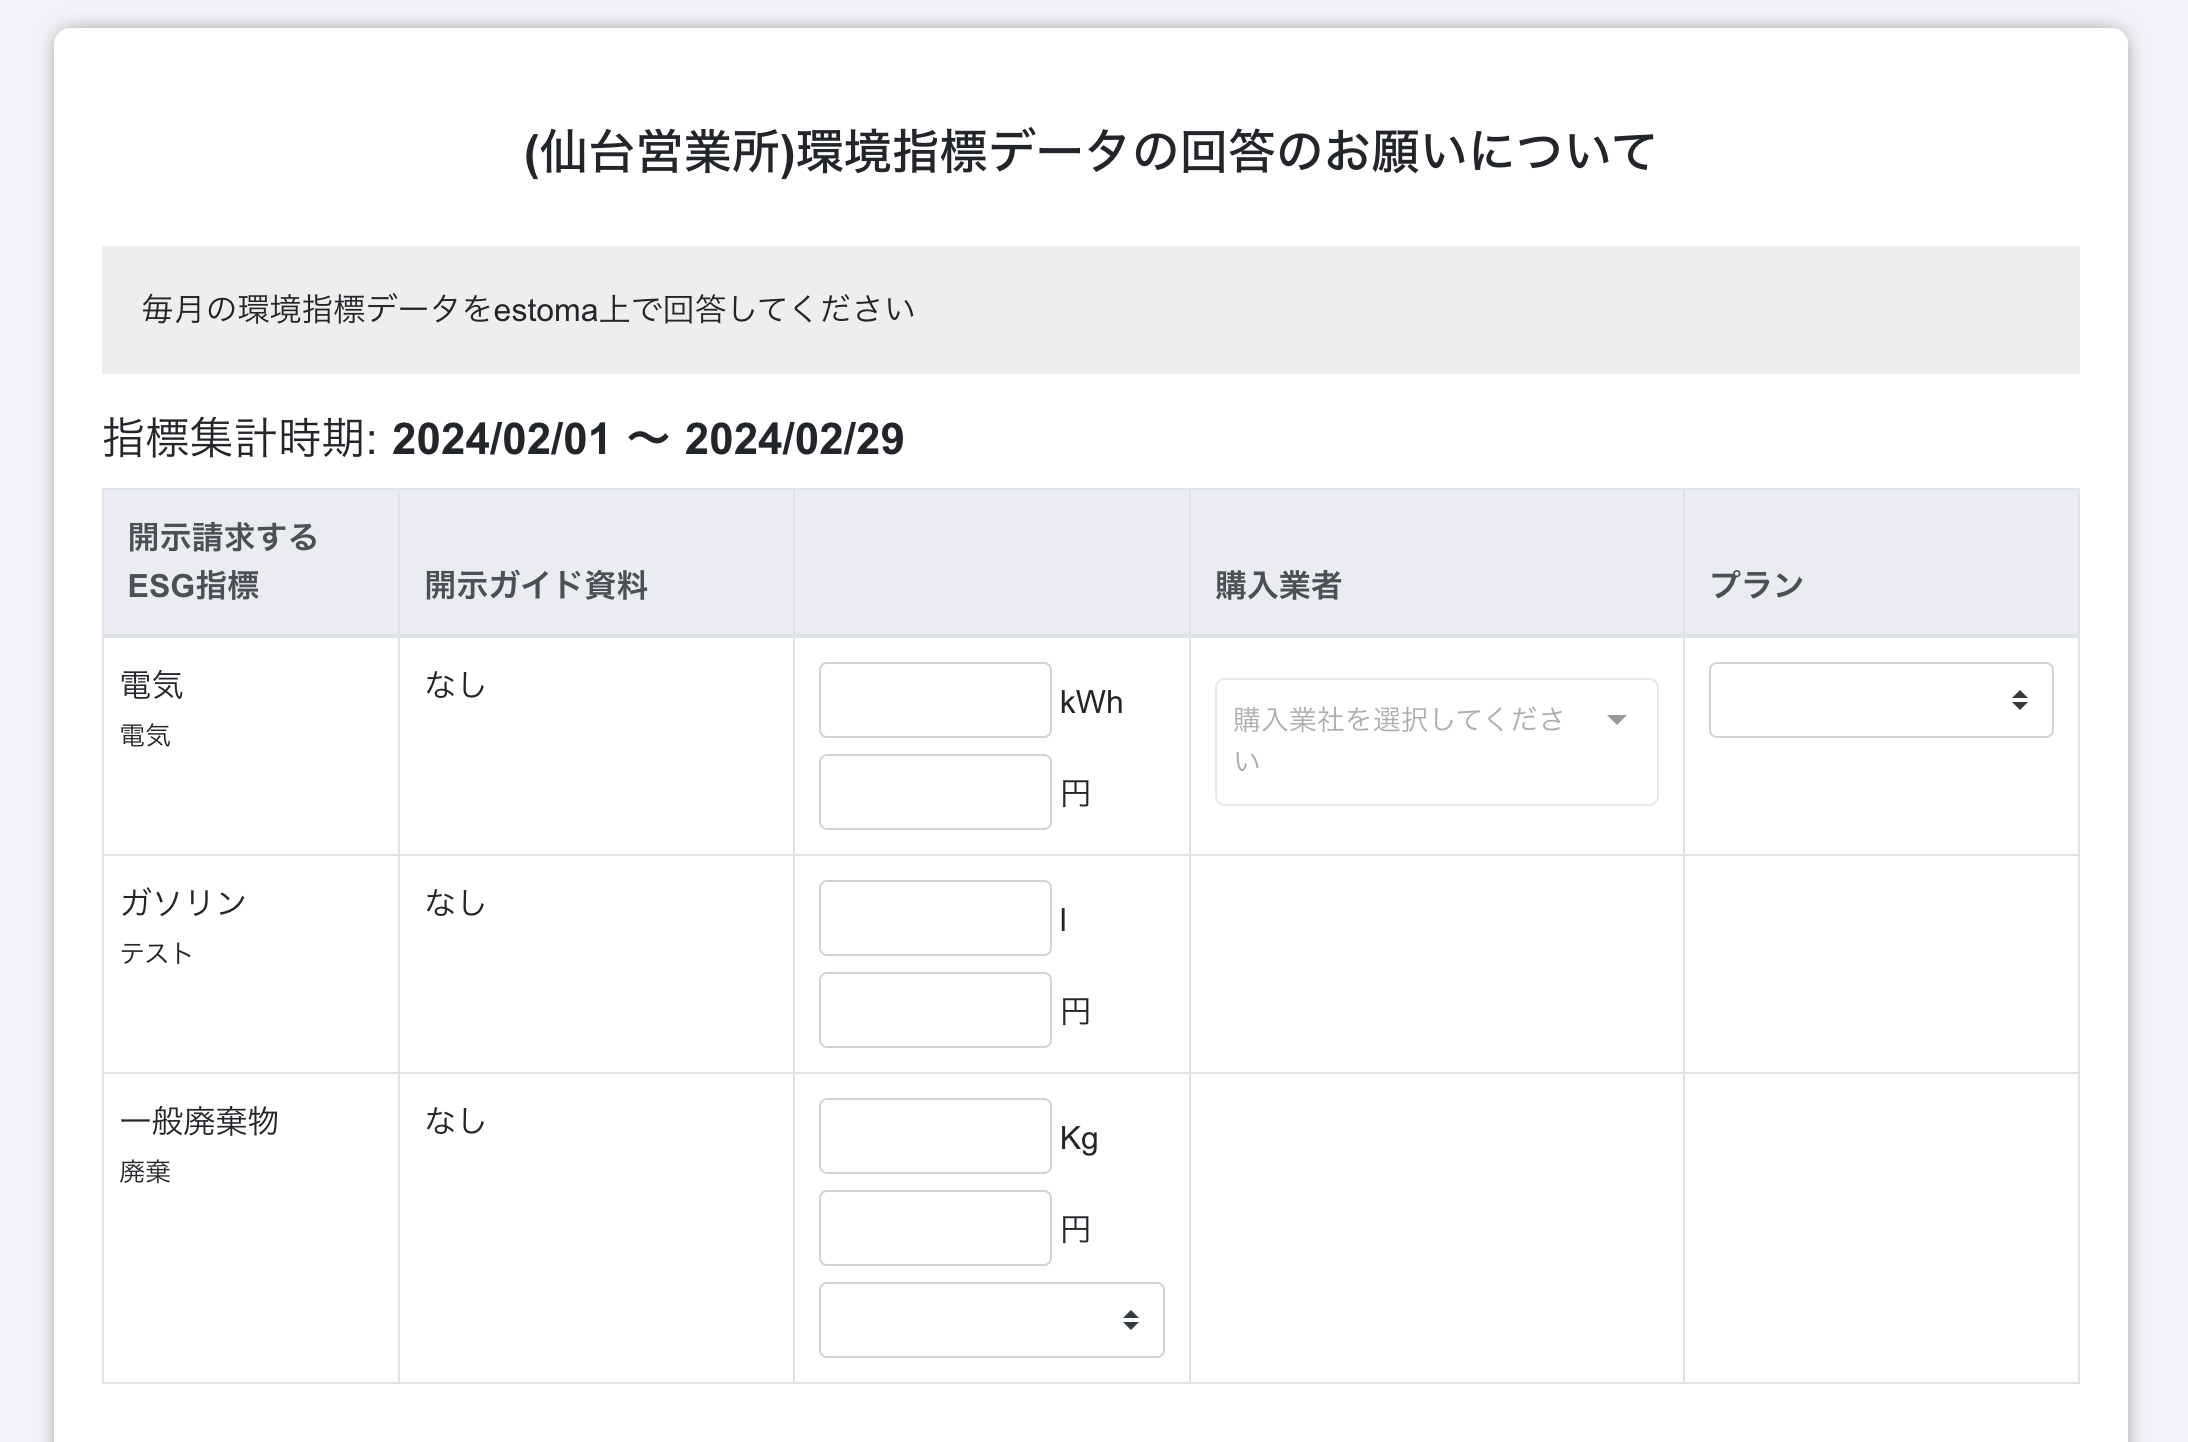Screen dimensions: 2188x1442
Task: Click the stepper arrows on the 廃棄 select box
Action: pyautogui.click(x=1131, y=1320)
